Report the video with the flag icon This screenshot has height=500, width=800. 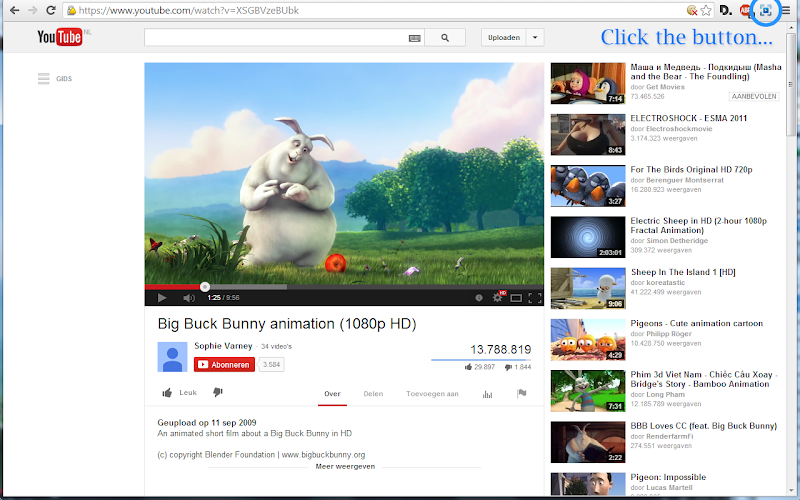(521, 393)
